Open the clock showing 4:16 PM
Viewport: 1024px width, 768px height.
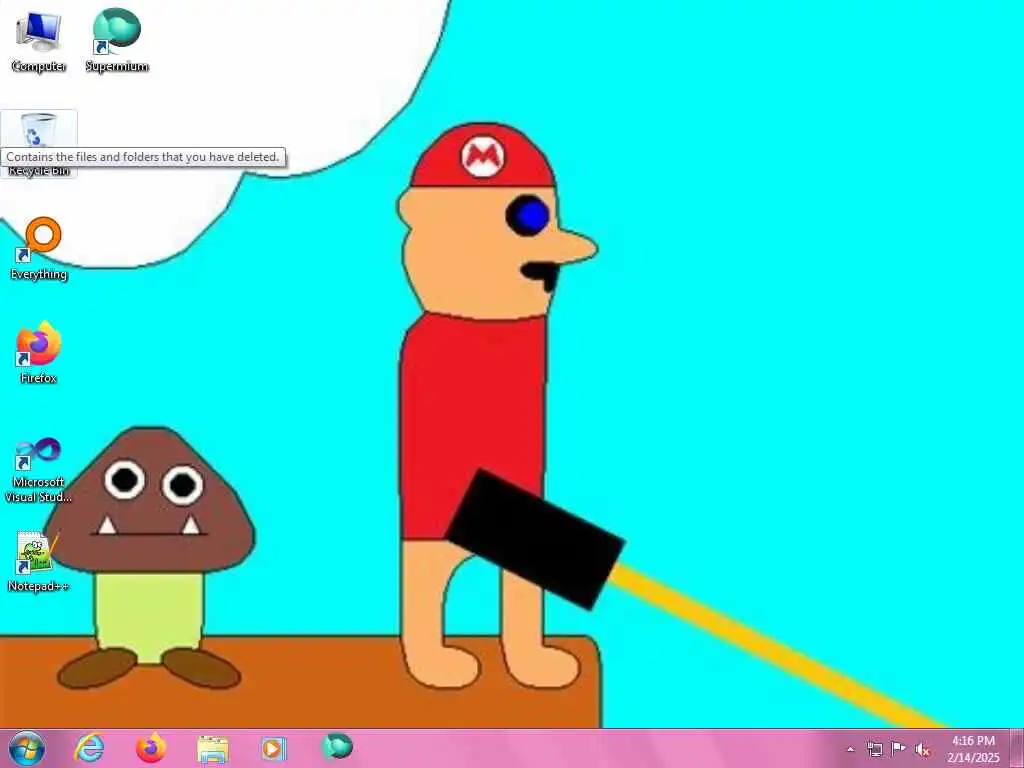pyautogui.click(x=973, y=749)
